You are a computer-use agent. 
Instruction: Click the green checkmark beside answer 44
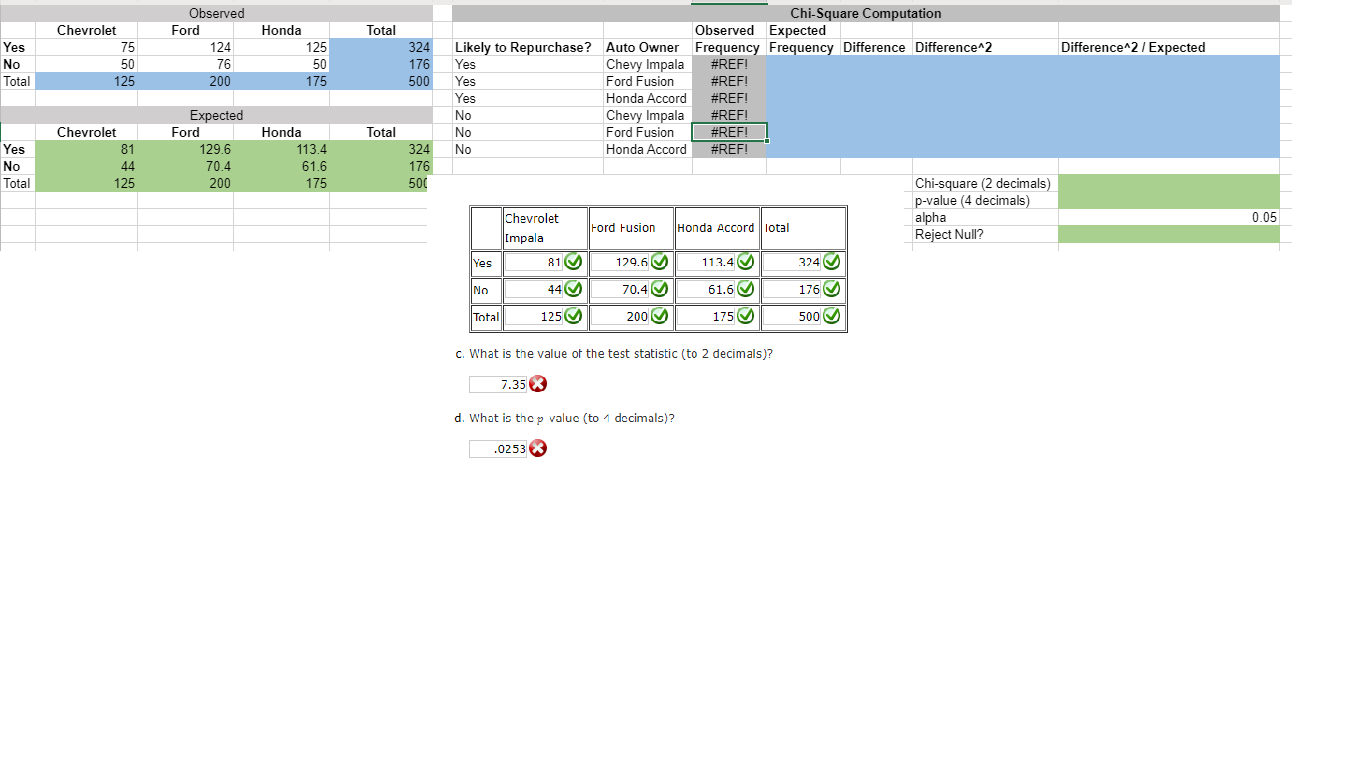click(x=574, y=289)
